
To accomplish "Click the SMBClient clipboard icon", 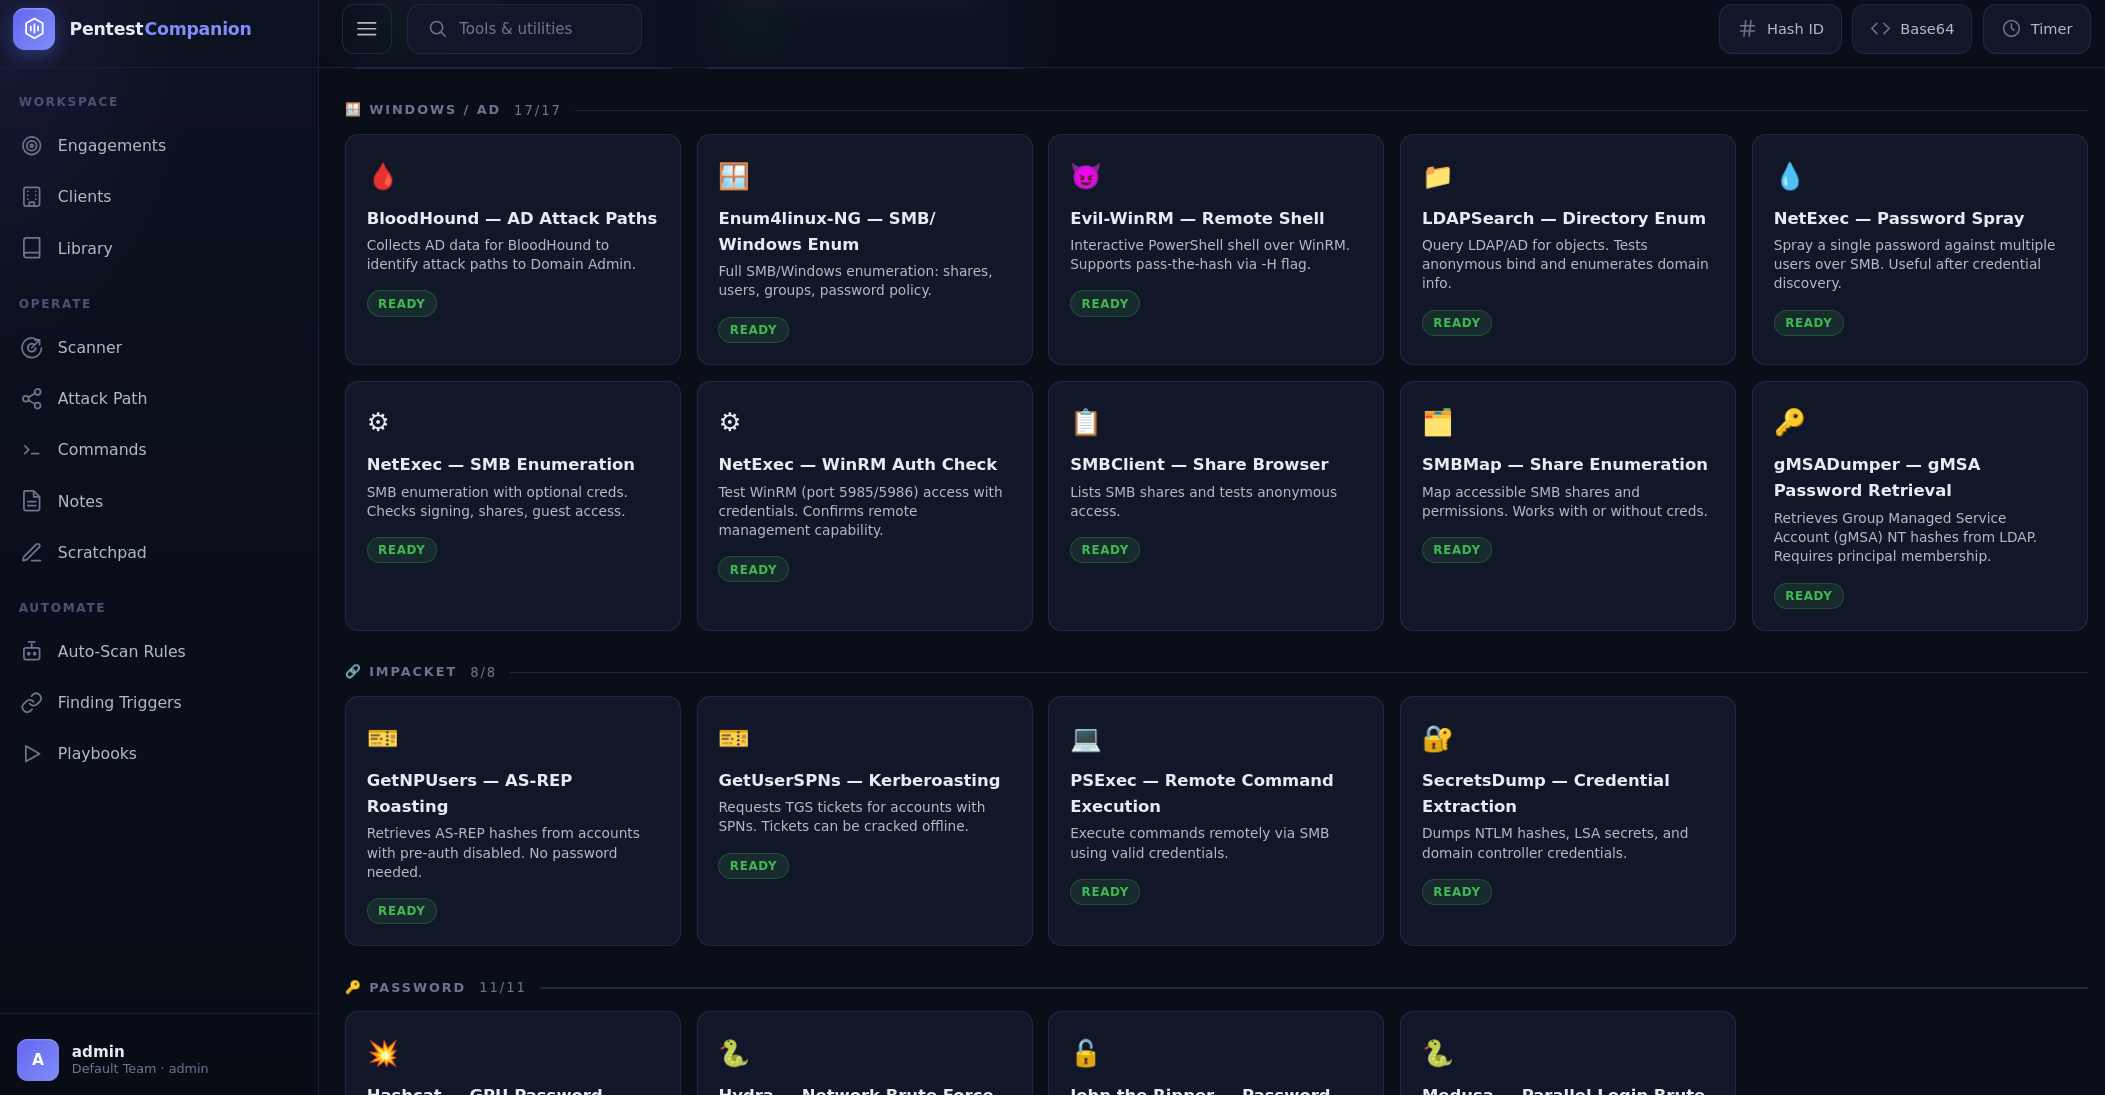I will pos(1086,423).
